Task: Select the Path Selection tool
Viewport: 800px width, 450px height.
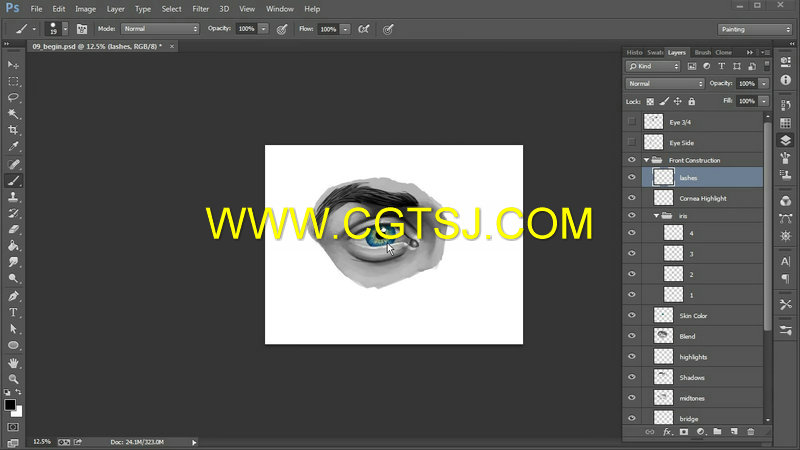Action: point(13,329)
